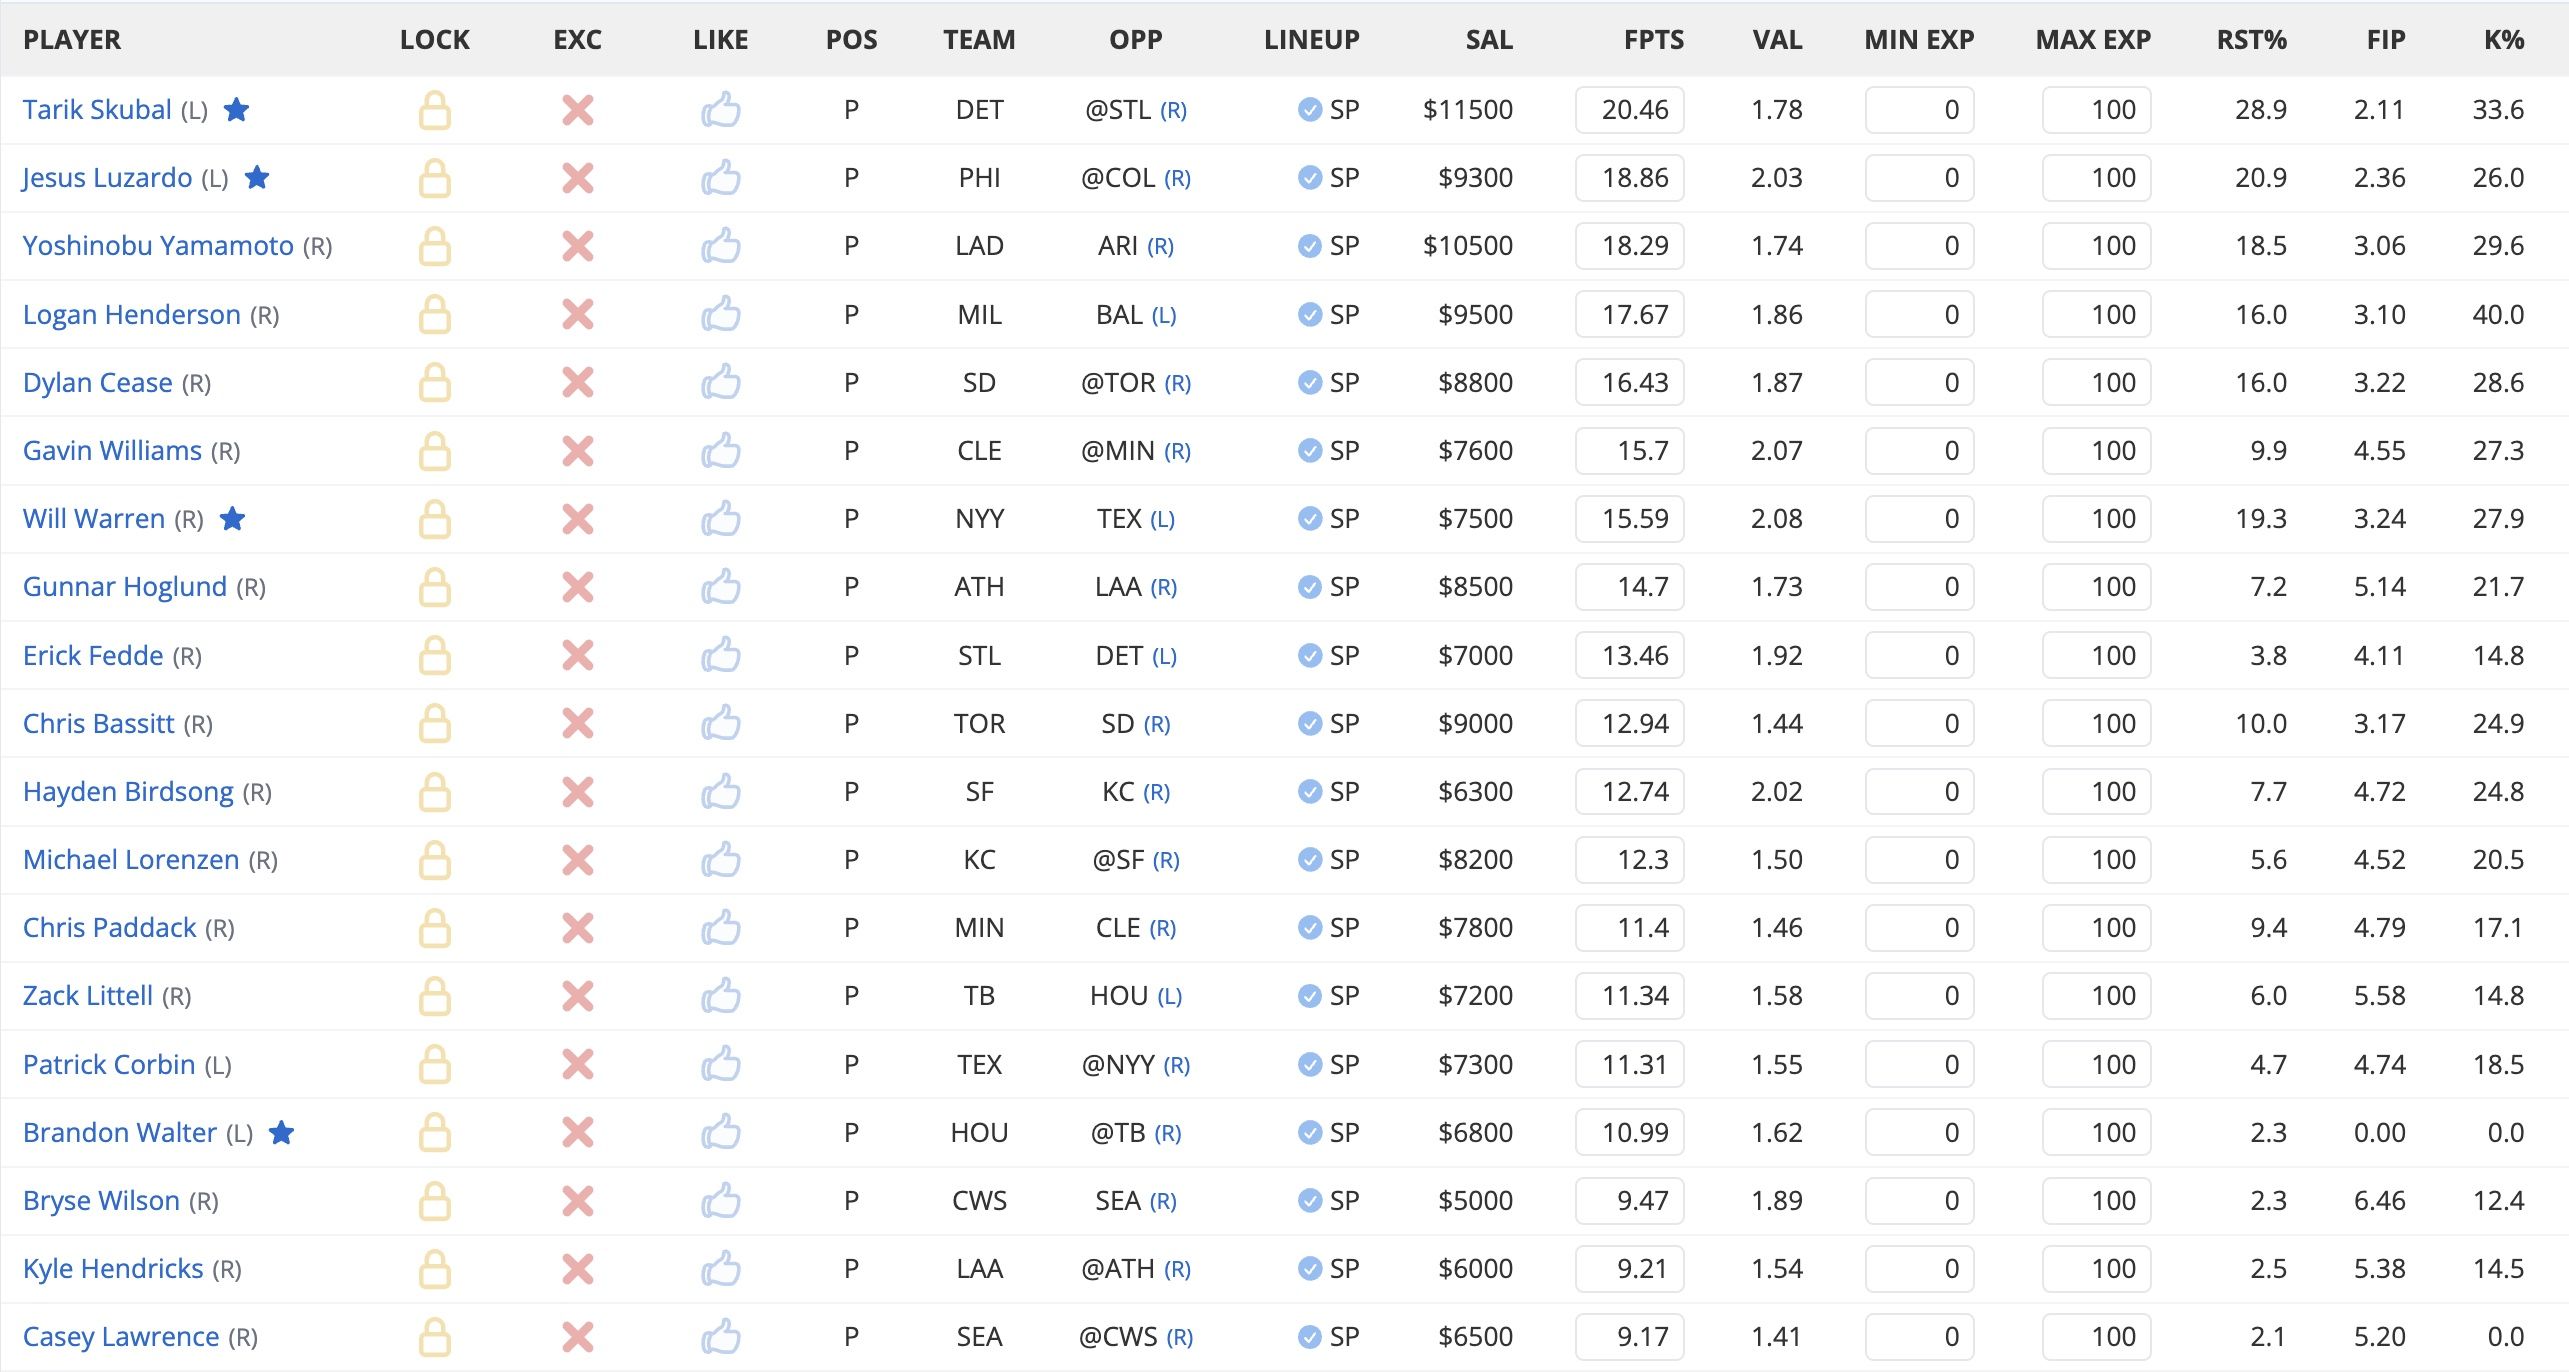Lock Gunnar Hoglund padlock icon

[x=434, y=587]
